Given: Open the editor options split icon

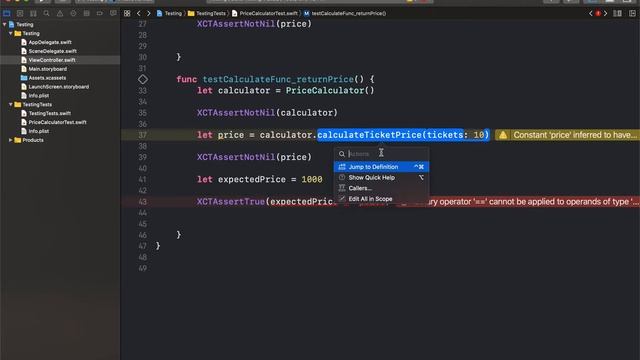Looking at the screenshot, I should coord(618,13).
